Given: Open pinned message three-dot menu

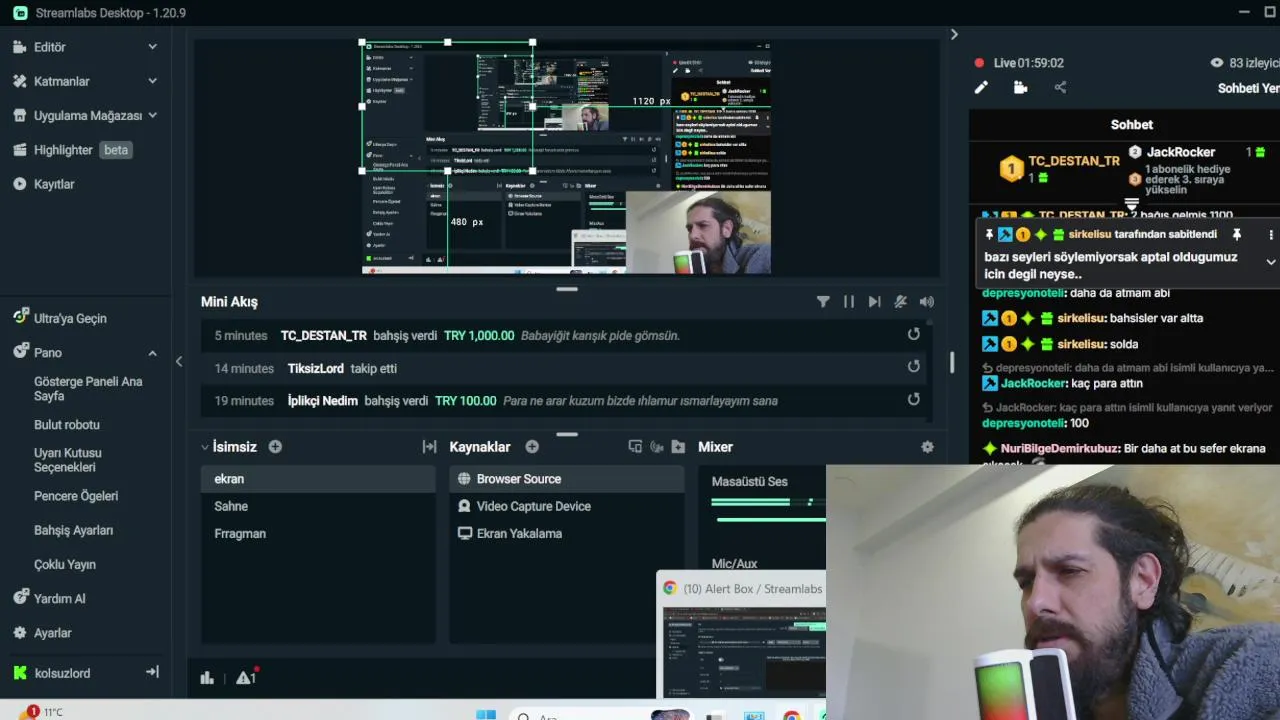Looking at the screenshot, I should 1271,235.
